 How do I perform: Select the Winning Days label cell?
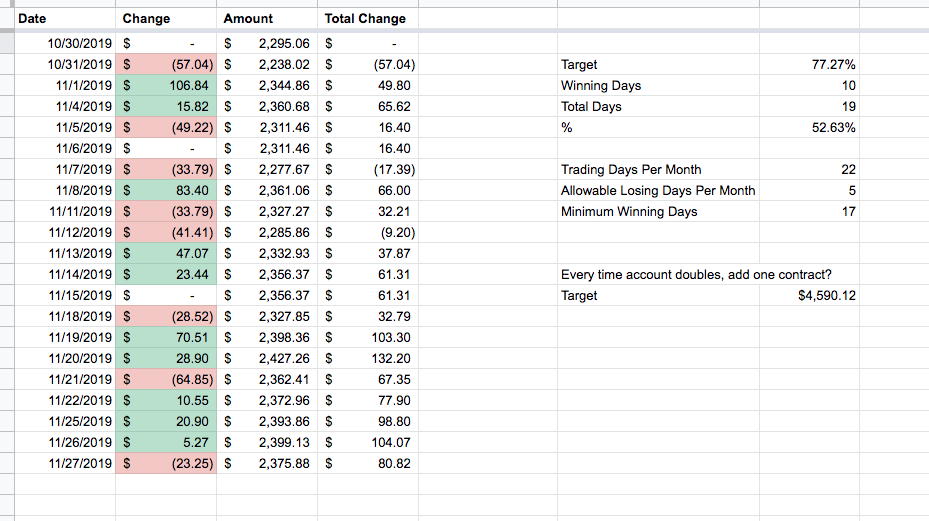click(x=658, y=85)
